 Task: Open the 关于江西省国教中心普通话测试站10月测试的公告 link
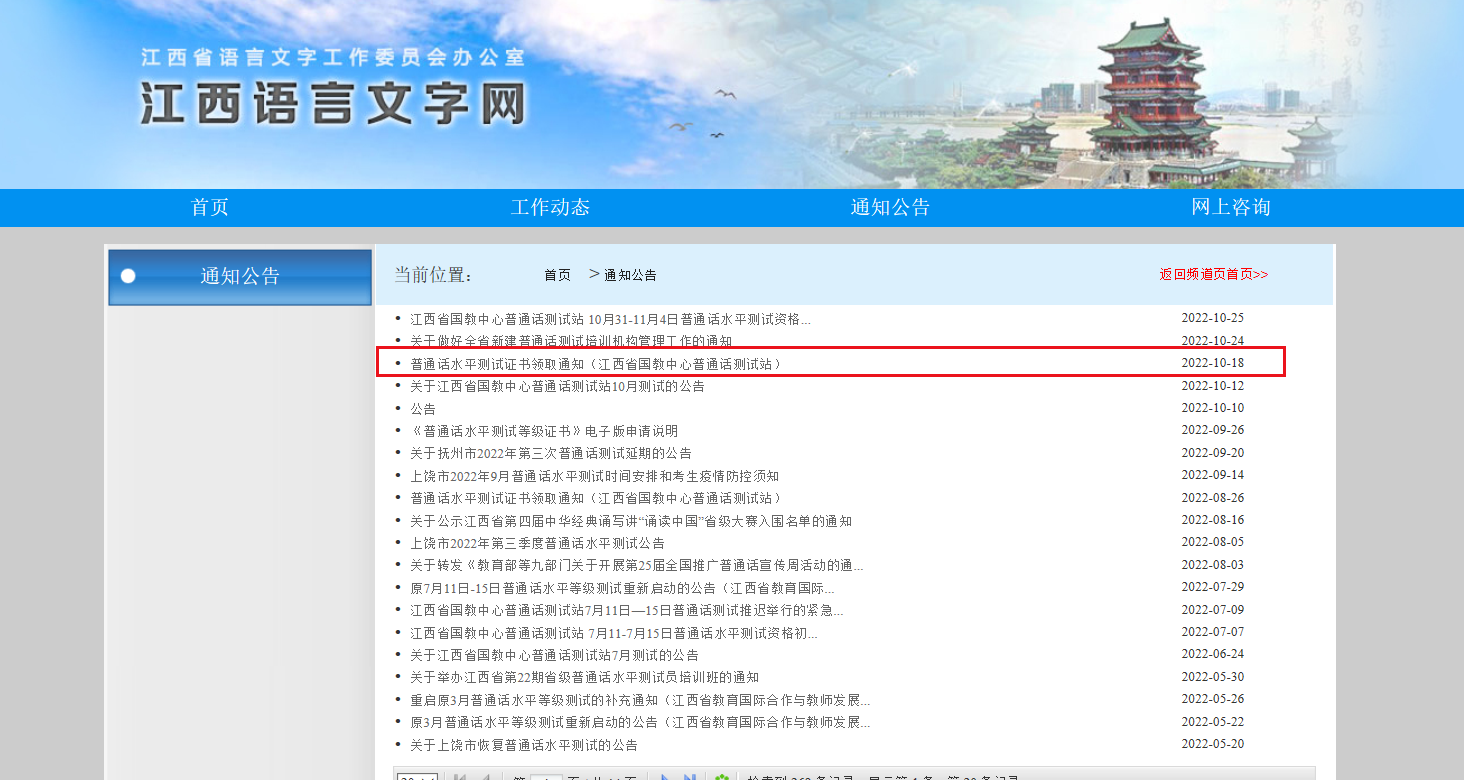pos(557,386)
